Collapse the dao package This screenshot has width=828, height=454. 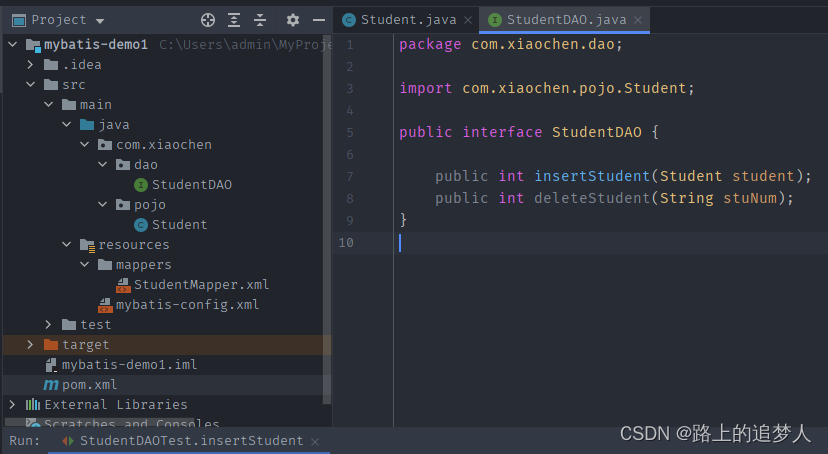102,165
